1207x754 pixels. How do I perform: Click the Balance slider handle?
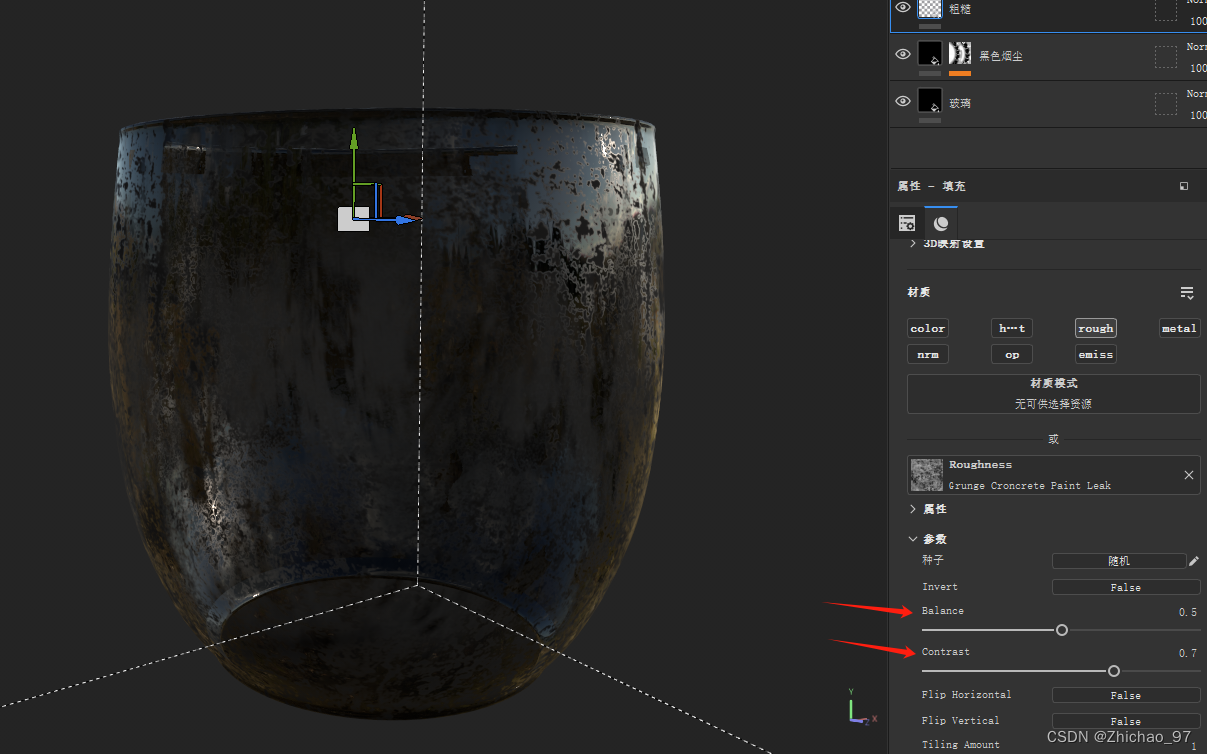tap(1062, 630)
